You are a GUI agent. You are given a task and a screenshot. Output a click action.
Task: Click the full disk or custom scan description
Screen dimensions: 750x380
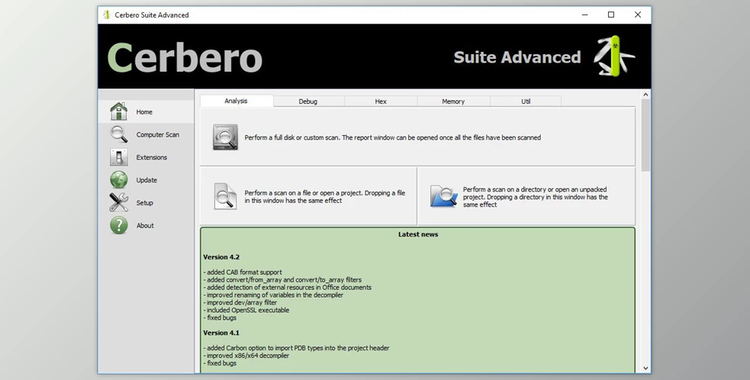(393, 137)
